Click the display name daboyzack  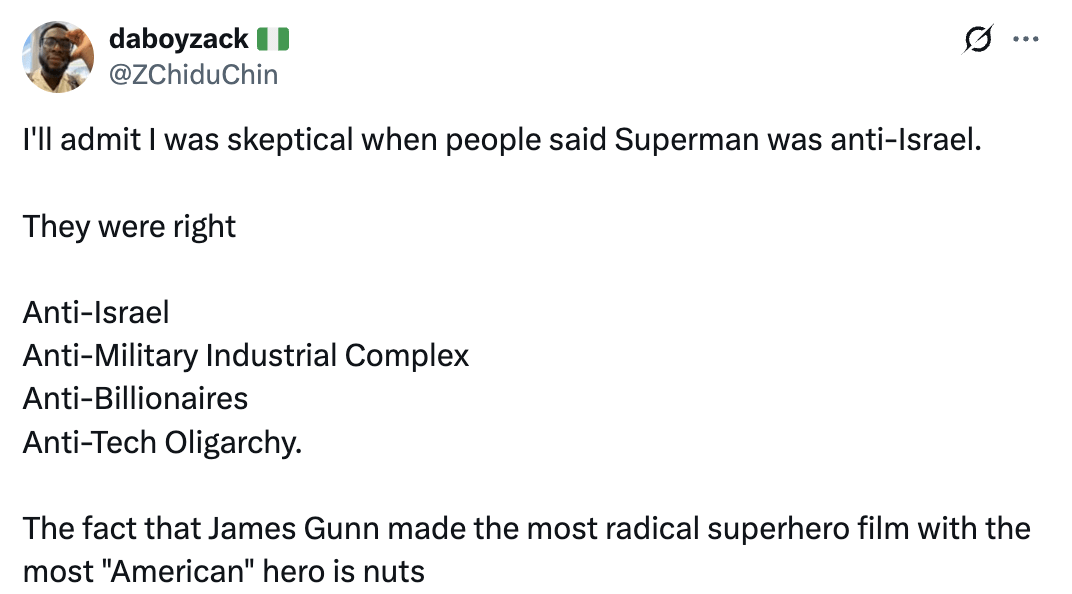(x=178, y=40)
